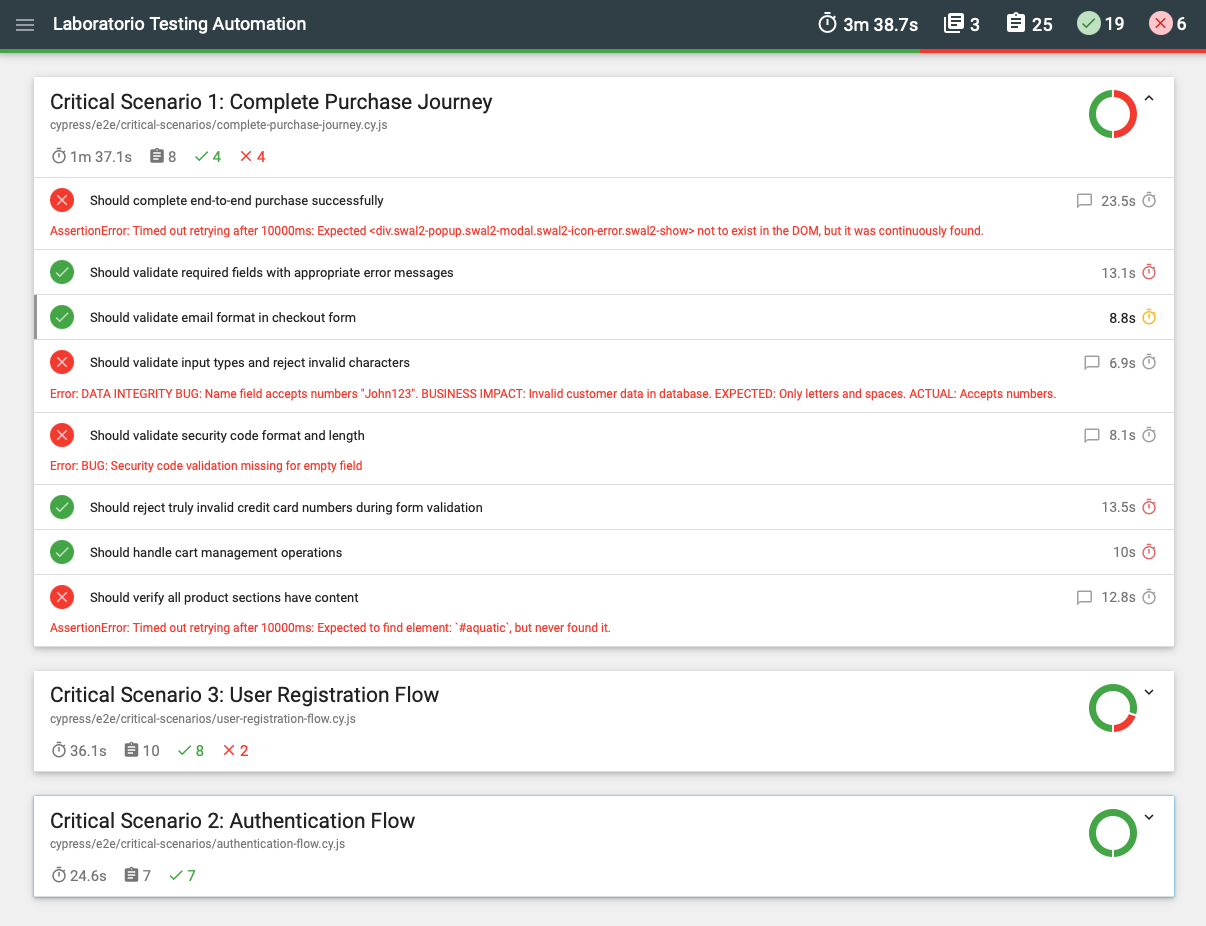Click the 'Laboratorio Testing Automation' report title
Image resolution: width=1206 pixels, height=926 pixels.
(180, 24)
